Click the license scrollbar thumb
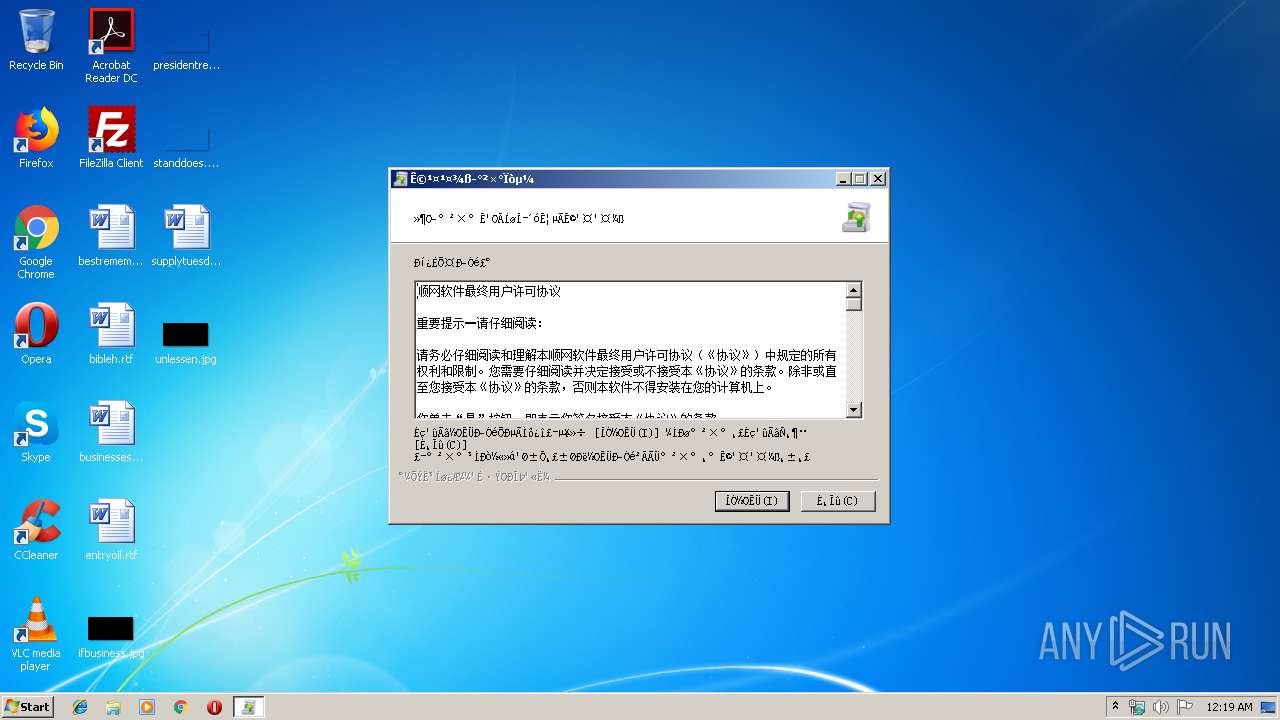Viewport: 1280px width, 720px height. click(854, 304)
